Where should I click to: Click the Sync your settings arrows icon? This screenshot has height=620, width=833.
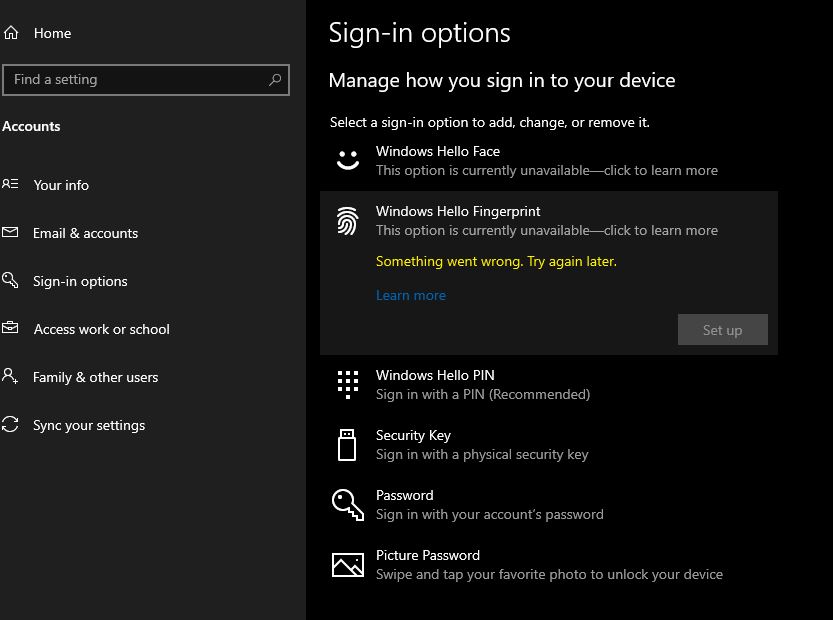coord(10,424)
